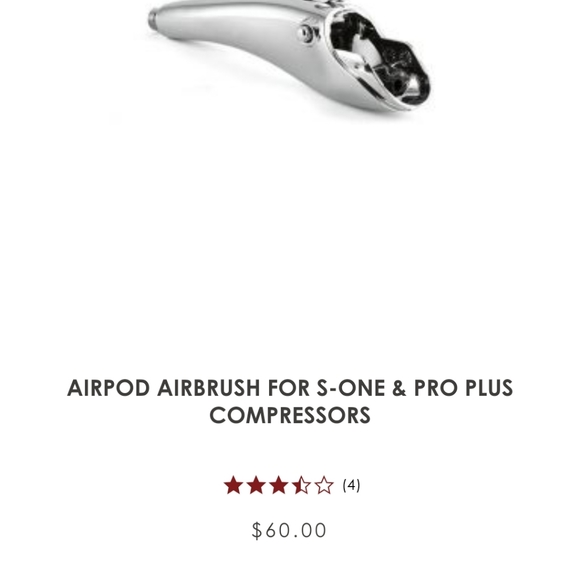Image resolution: width=580 pixels, height=580 pixels.
Task: Click the half-filled fourth rating star
Action: tap(301, 485)
